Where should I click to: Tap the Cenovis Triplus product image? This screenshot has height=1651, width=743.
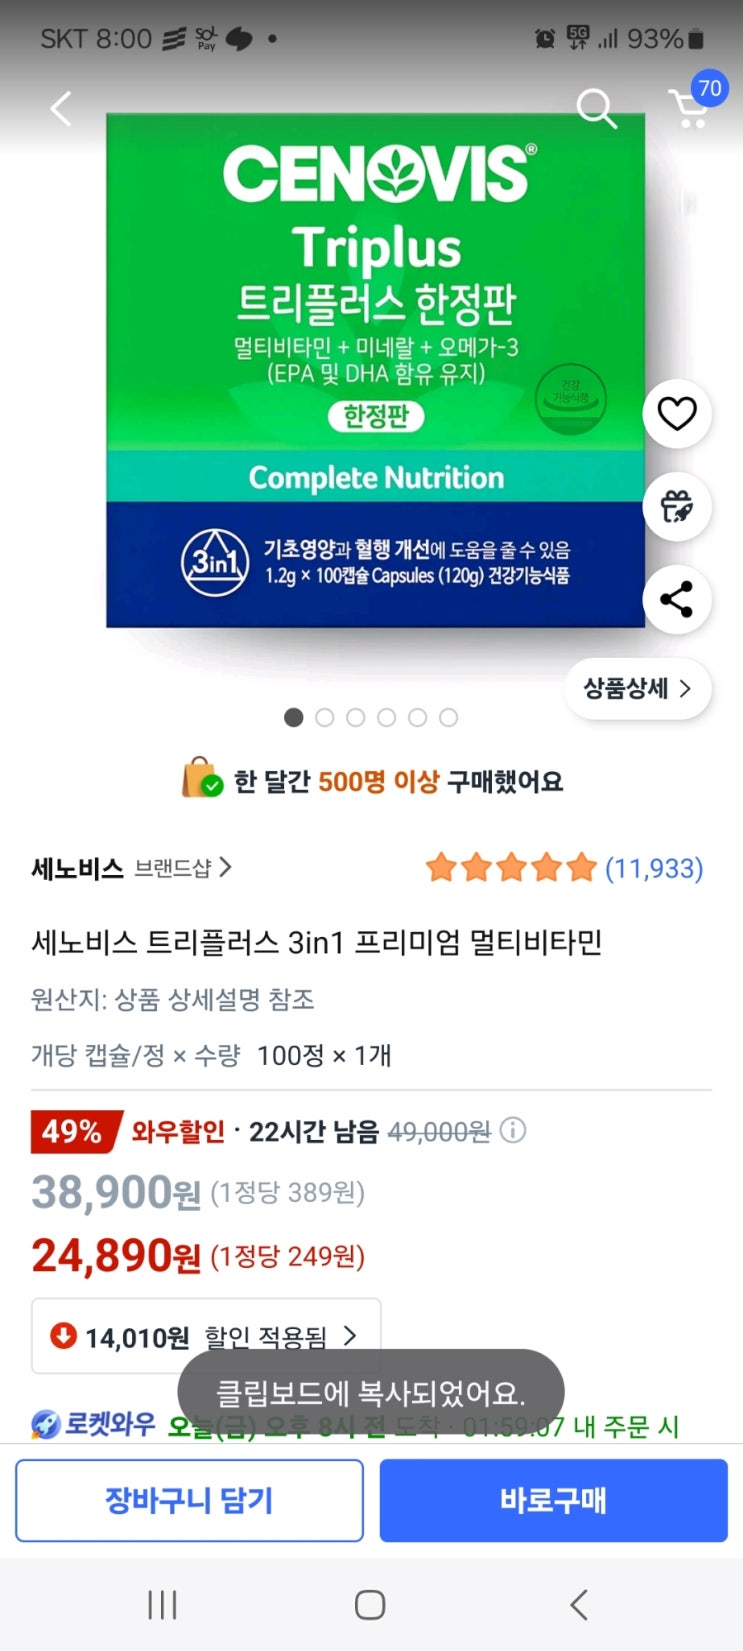[x=375, y=370]
